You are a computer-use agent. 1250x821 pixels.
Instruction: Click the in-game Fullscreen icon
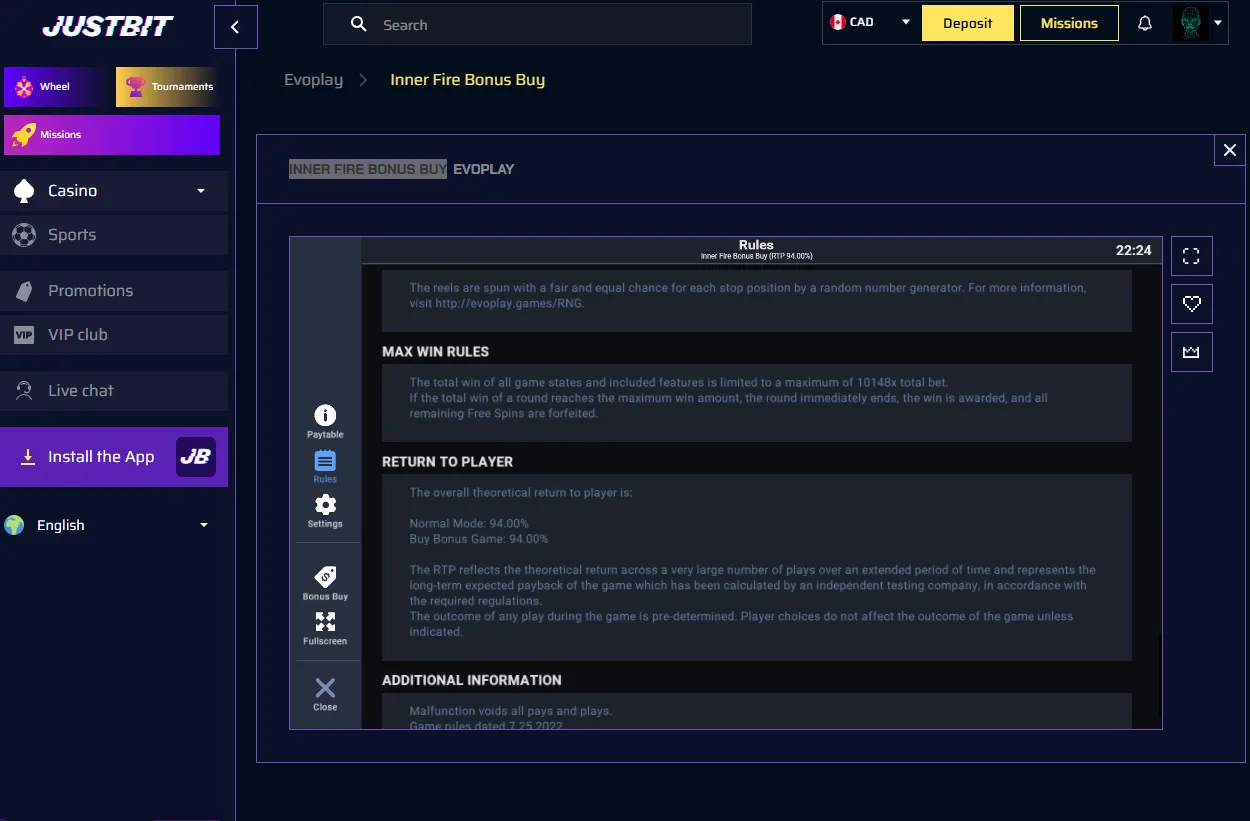click(x=325, y=628)
